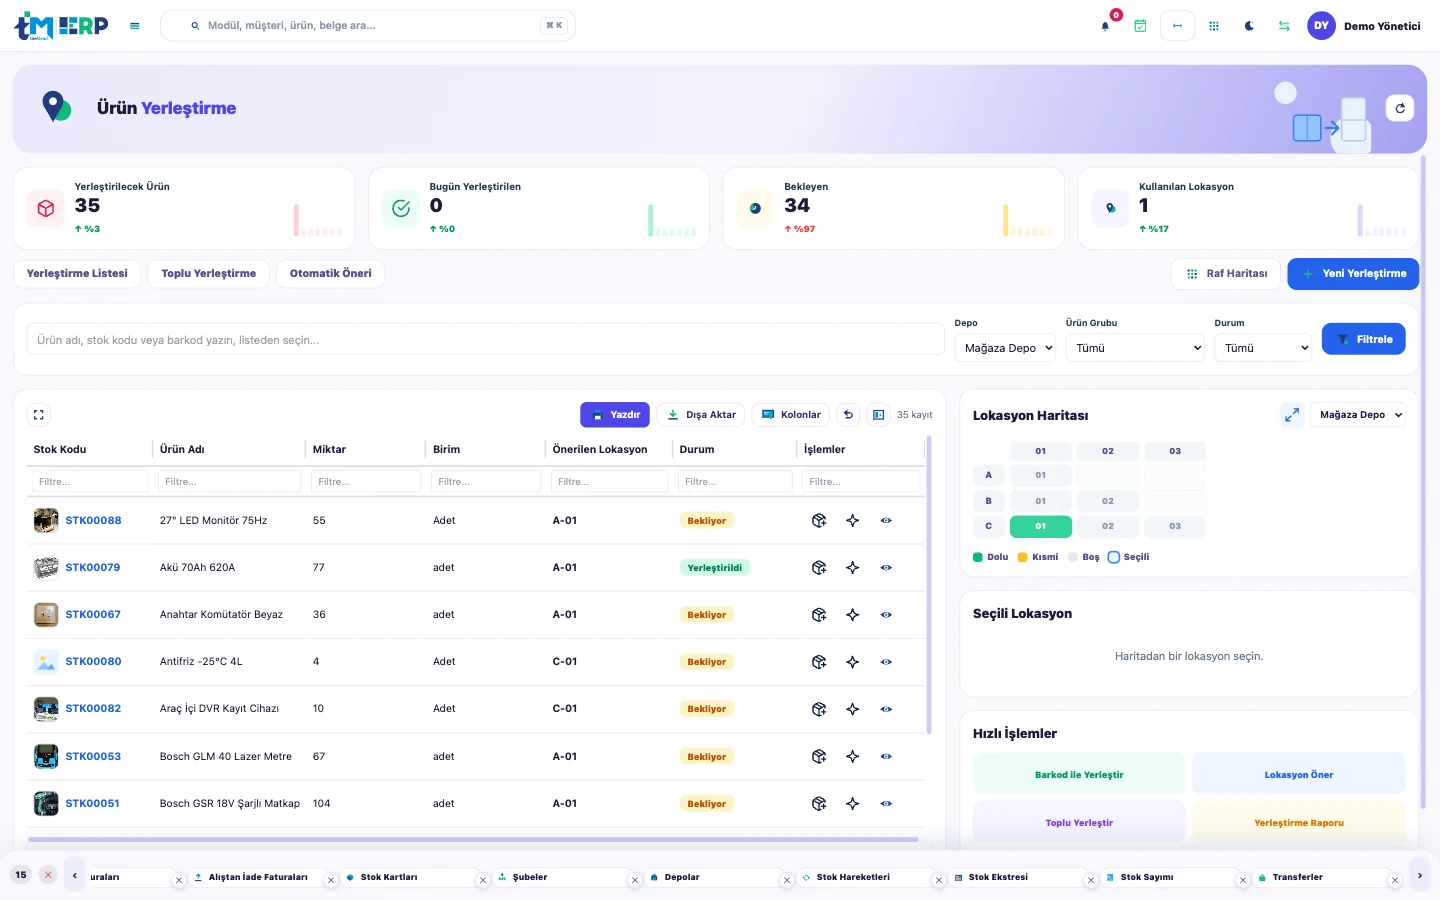Open the apps grid menu in header
The width and height of the screenshot is (1440, 900).
pyautogui.click(x=1214, y=26)
